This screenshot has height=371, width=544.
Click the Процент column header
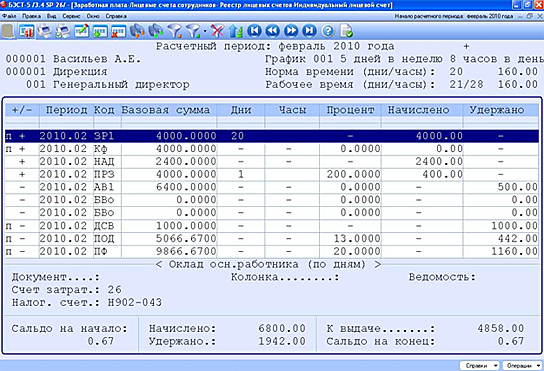point(350,110)
